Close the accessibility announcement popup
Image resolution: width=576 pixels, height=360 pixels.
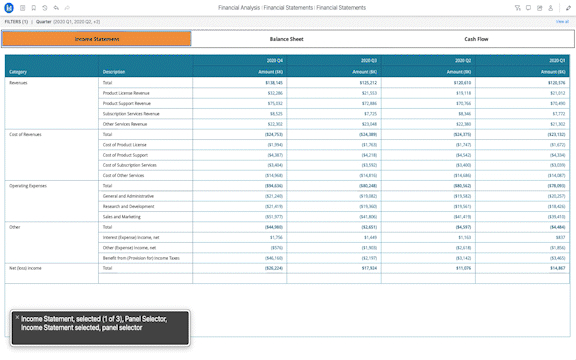[x=17, y=317]
